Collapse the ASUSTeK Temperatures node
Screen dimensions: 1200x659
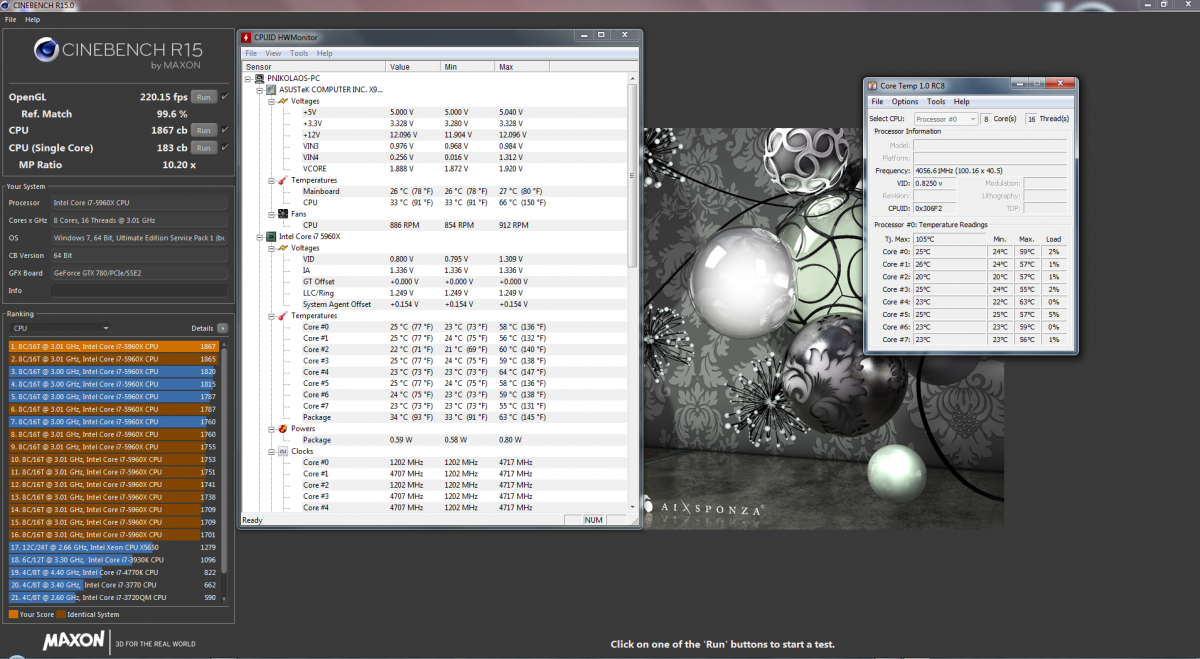click(x=271, y=180)
